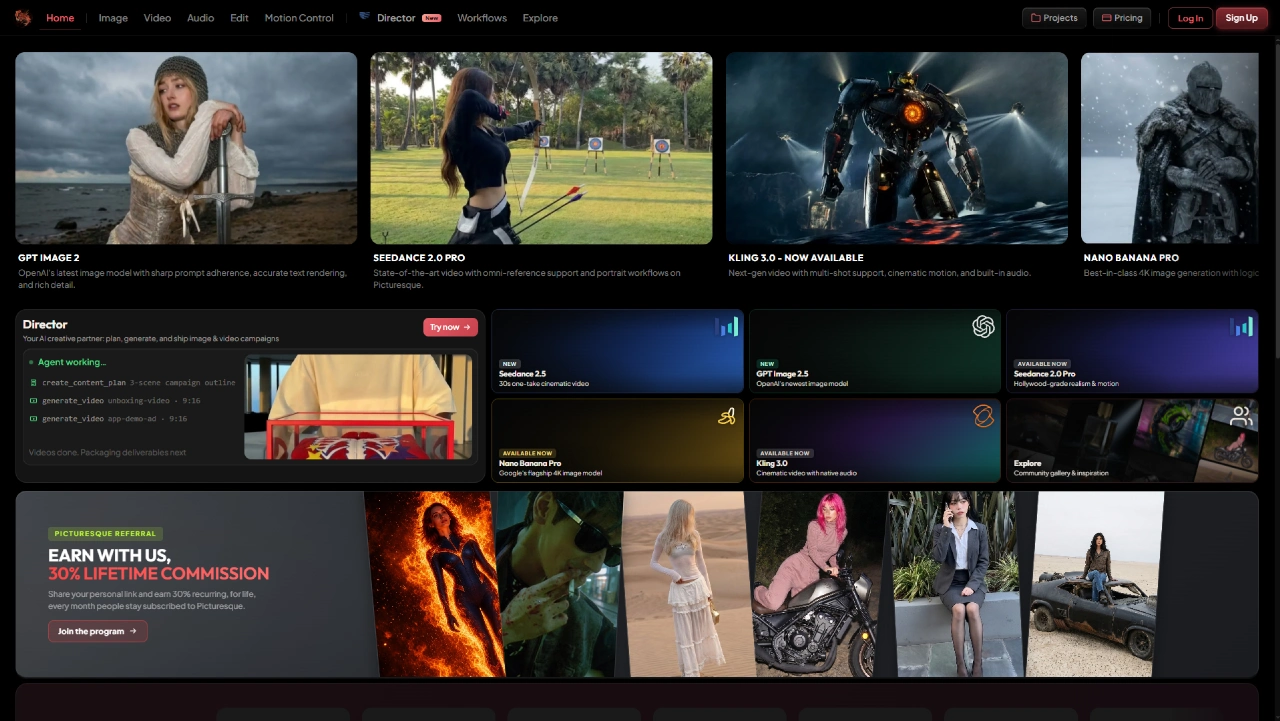1280x721 pixels.
Task: Click the pink-haired woman on motorcycle image
Action: click(817, 584)
